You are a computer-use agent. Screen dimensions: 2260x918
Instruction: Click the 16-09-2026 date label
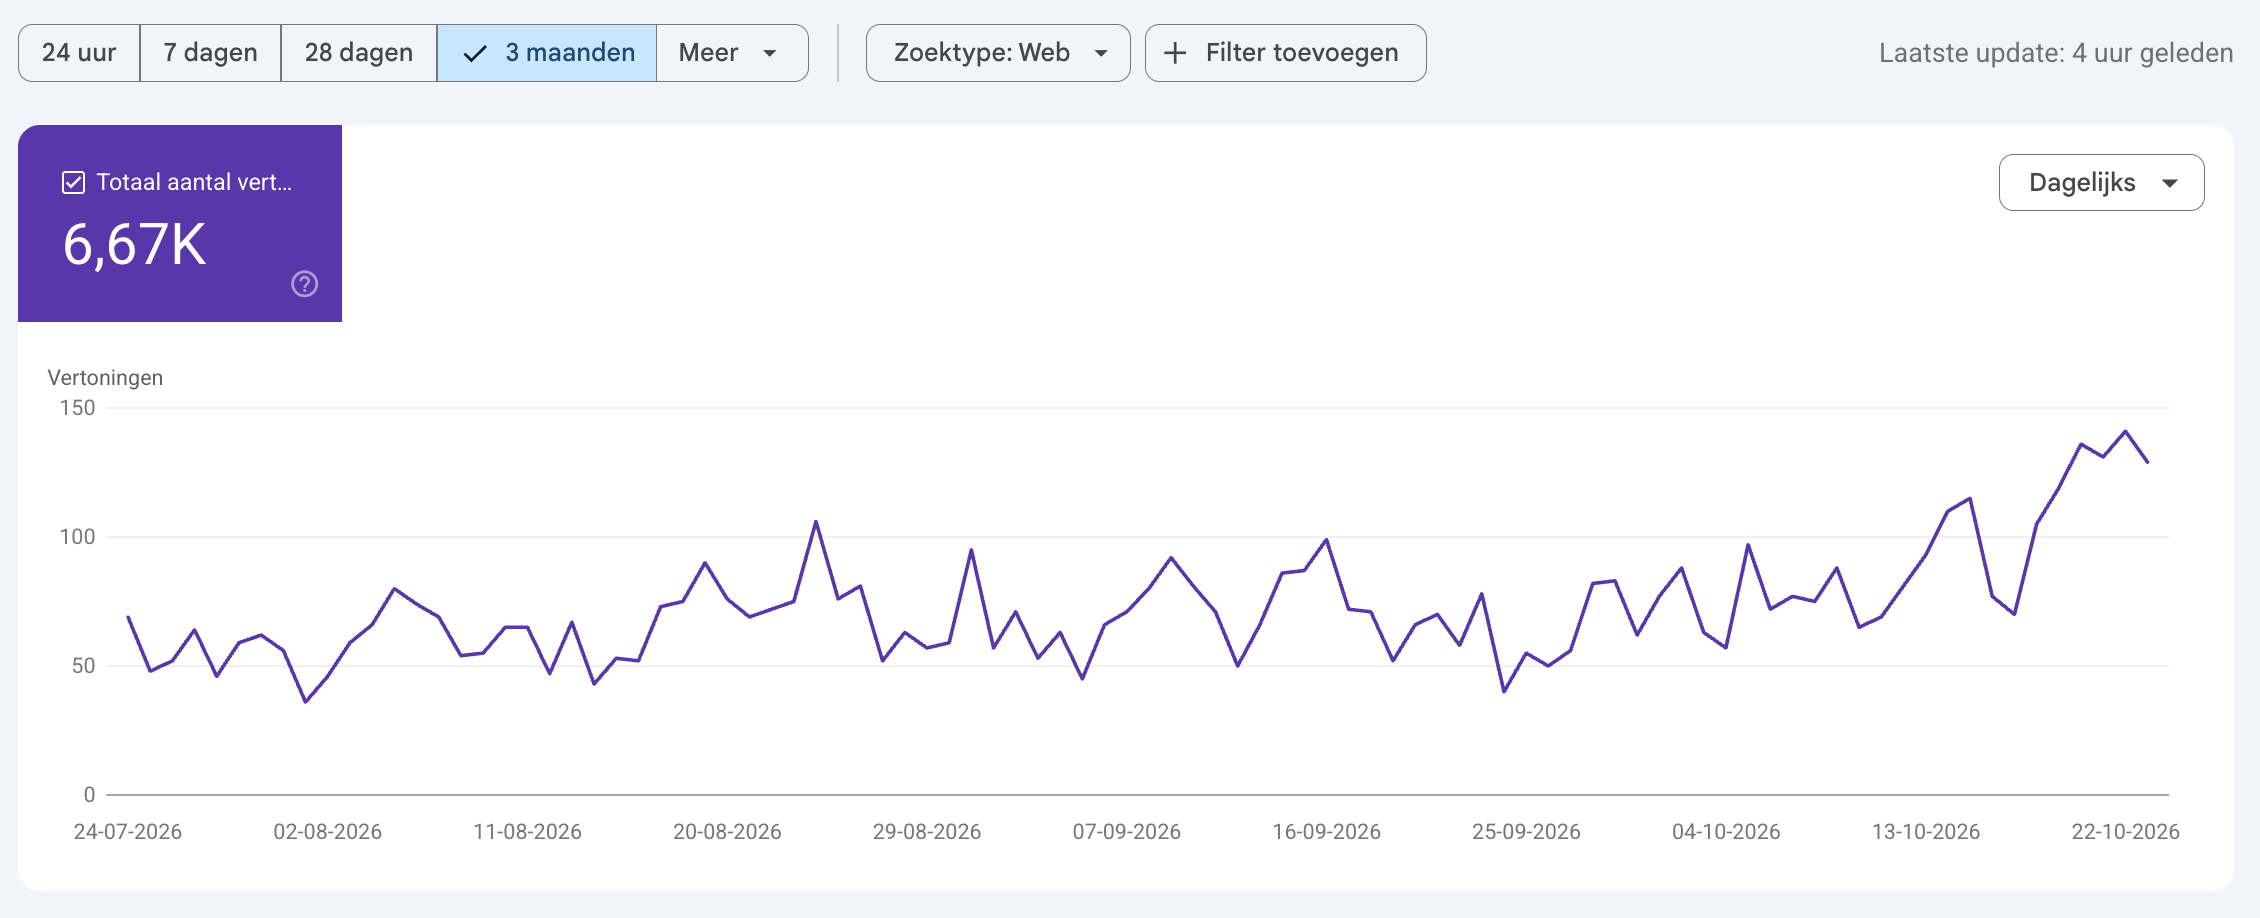[1326, 832]
